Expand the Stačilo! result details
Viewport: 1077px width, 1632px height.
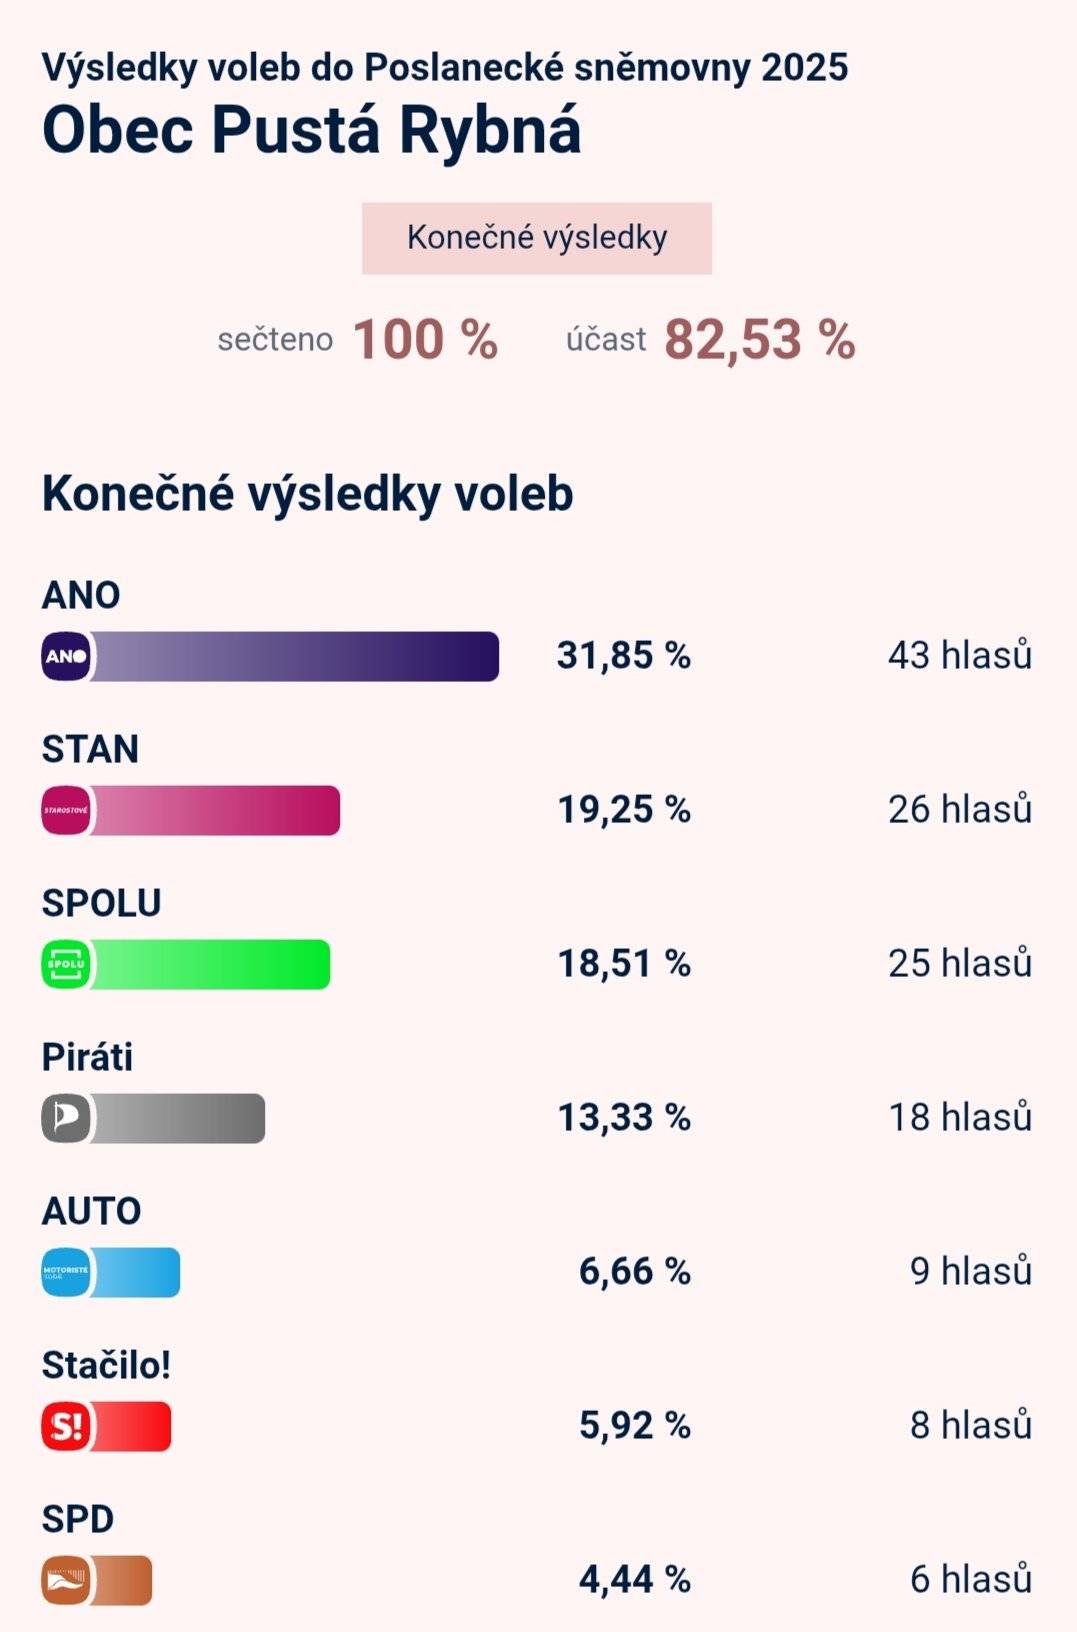pyautogui.click(x=110, y=1427)
